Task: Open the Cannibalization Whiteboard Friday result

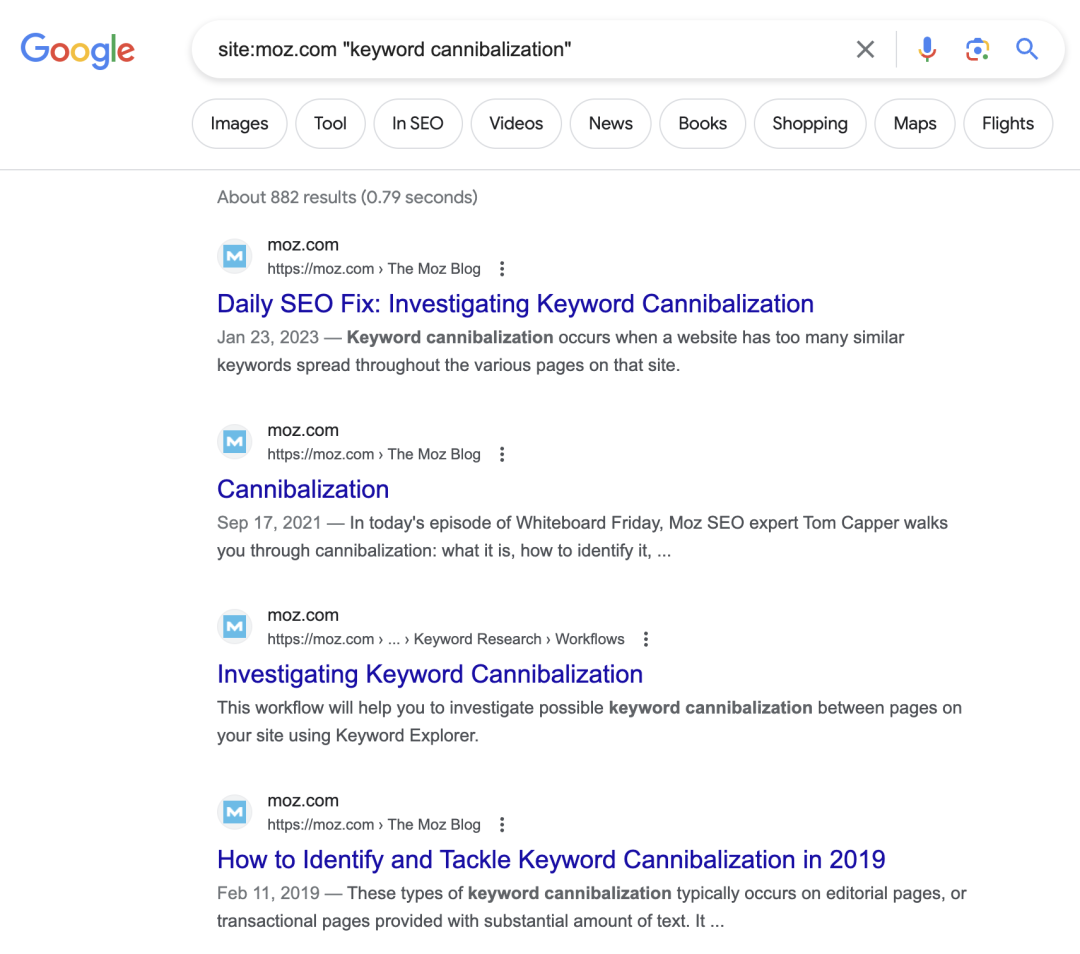Action: [x=303, y=489]
